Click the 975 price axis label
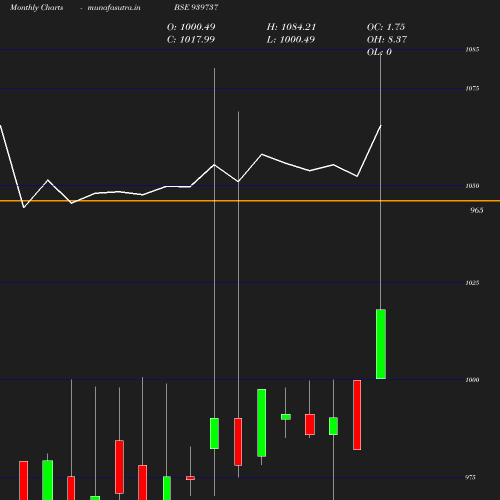500x500 pixels. (470, 477)
